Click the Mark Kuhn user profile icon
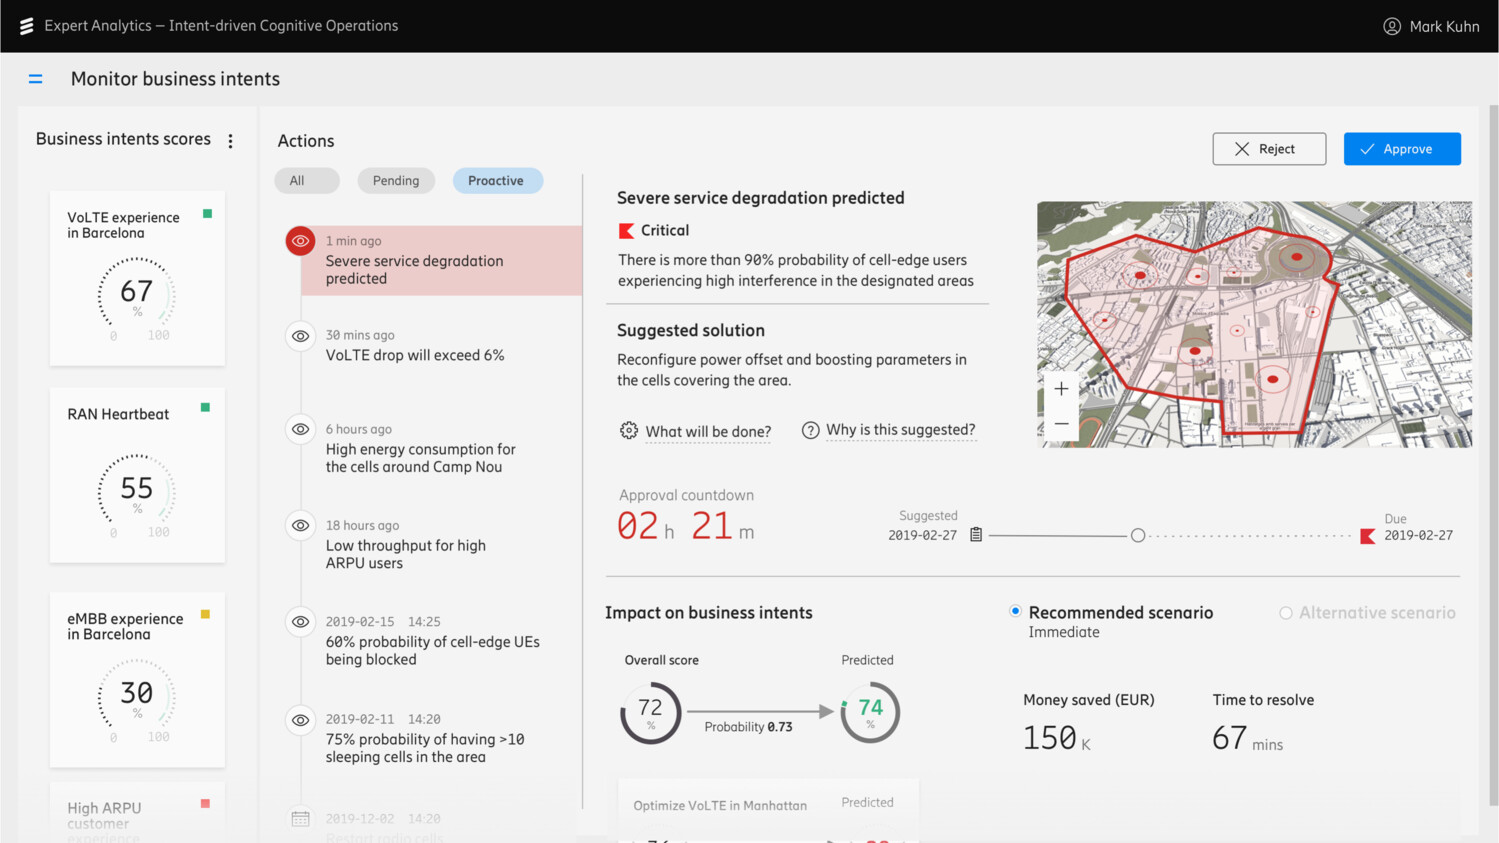 click(x=1391, y=26)
